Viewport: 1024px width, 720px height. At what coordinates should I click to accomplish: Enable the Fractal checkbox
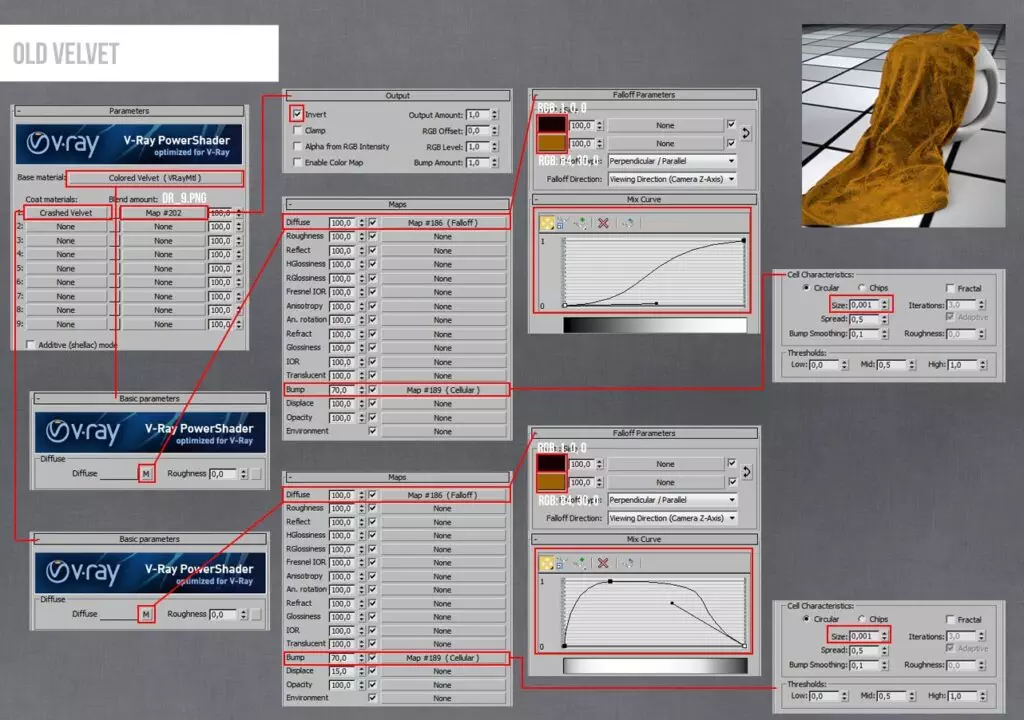click(953, 288)
